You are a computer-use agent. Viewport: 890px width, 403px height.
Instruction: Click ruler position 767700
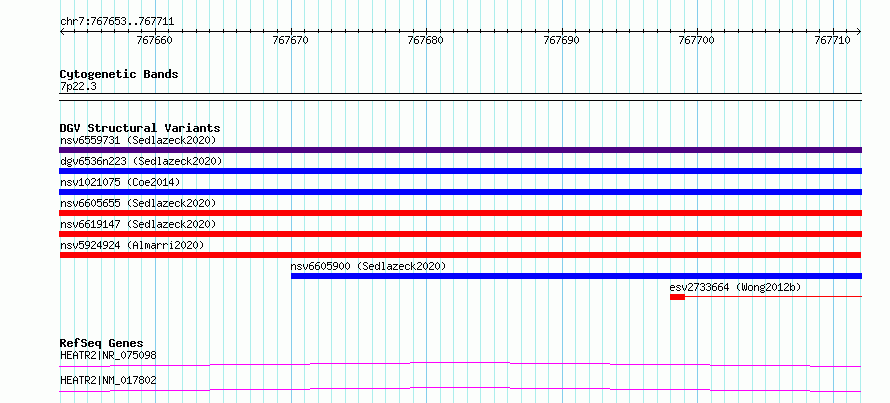click(698, 40)
